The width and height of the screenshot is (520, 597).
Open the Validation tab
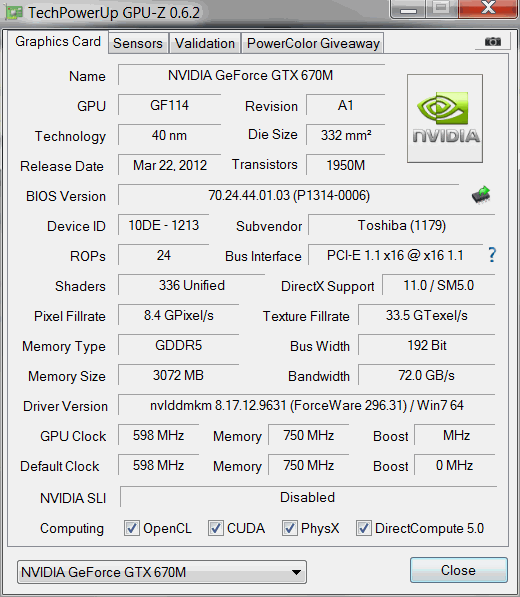pos(205,43)
